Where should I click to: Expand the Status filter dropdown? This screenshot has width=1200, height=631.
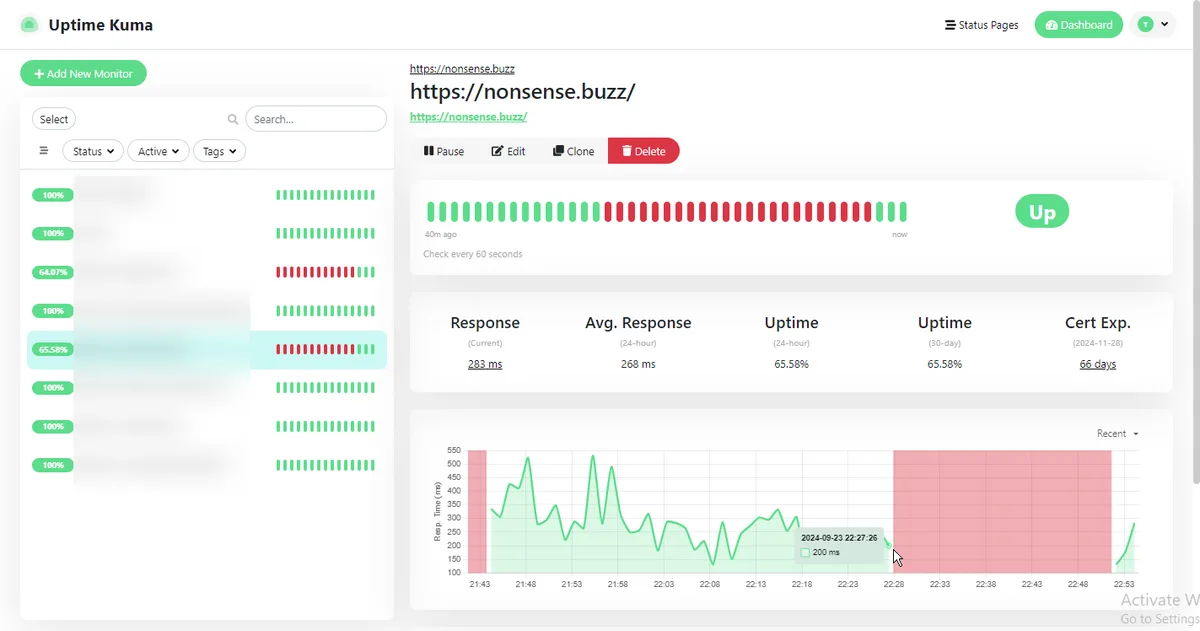93,151
